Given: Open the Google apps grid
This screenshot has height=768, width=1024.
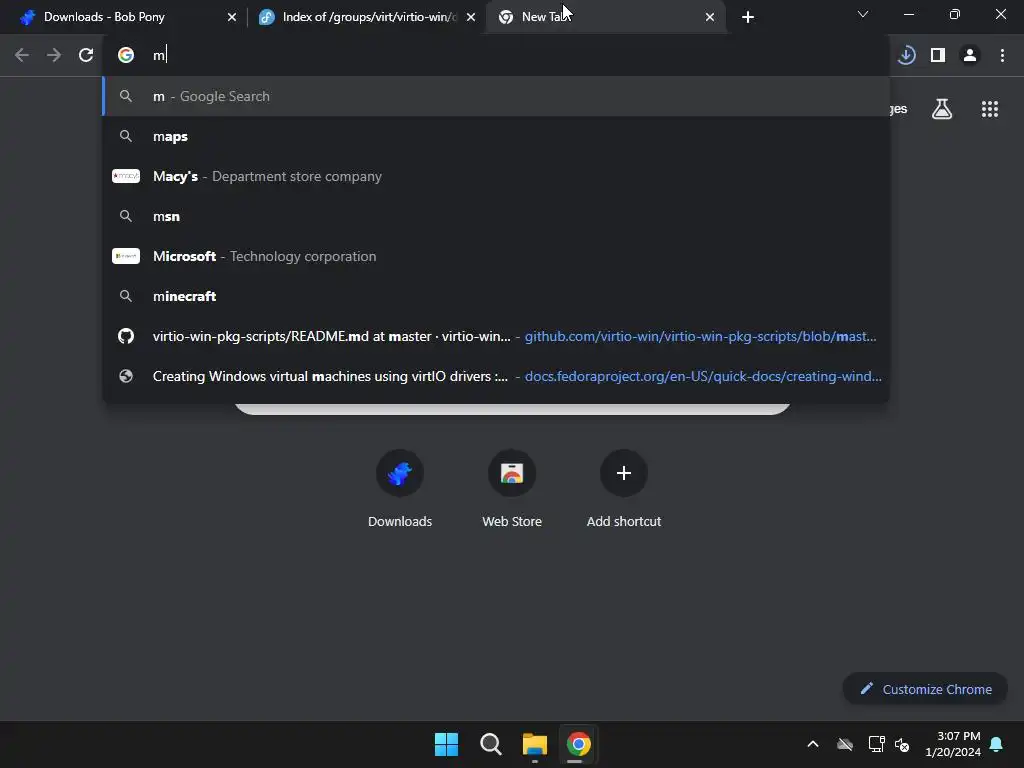Looking at the screenshot, I should tap(990, 109).
